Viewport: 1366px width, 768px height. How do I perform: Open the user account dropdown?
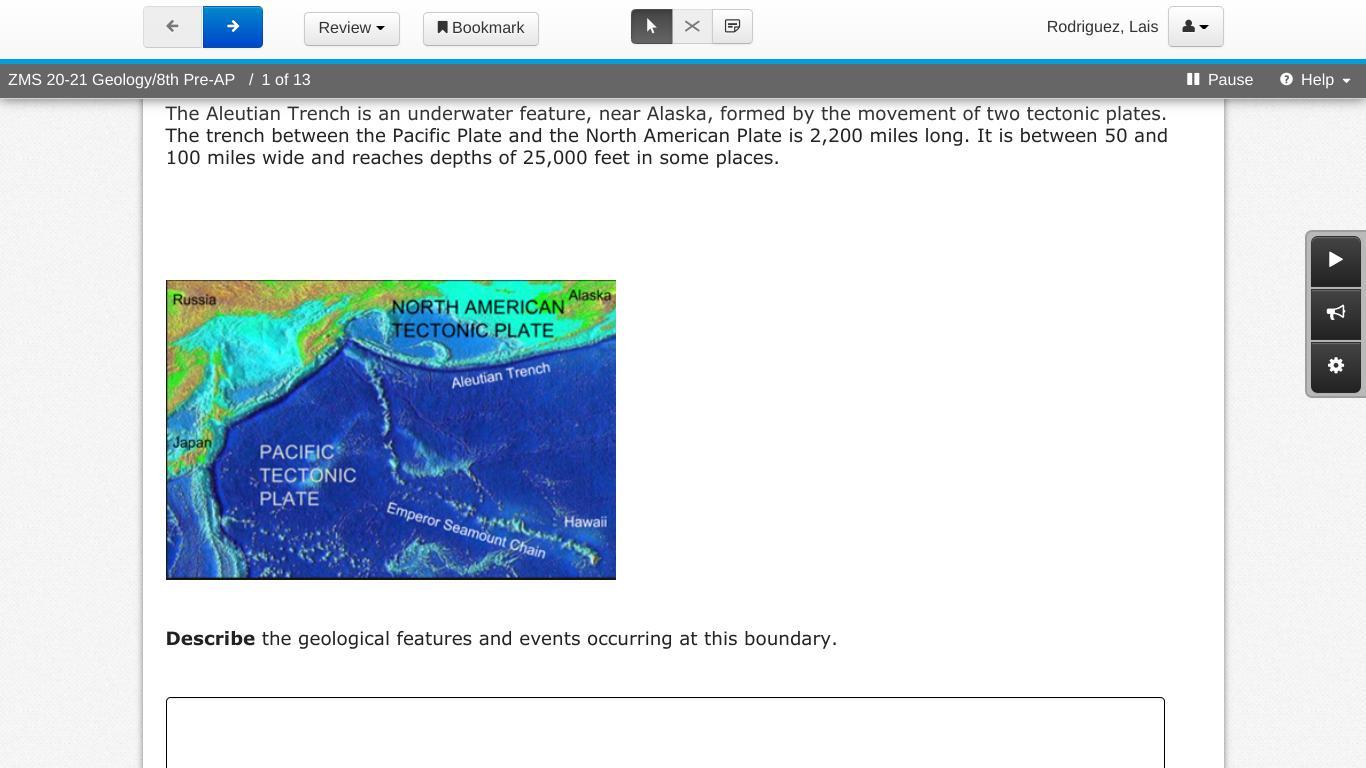[1196, 27]
